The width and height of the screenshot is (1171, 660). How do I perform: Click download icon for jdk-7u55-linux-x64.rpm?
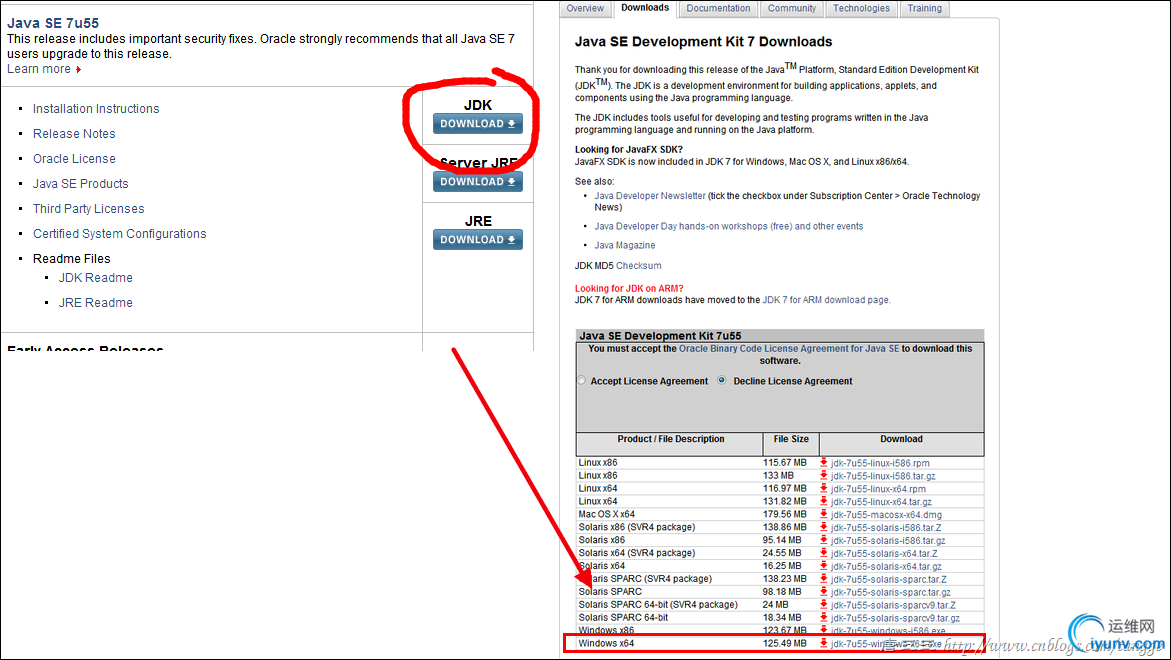pos(824,489)
